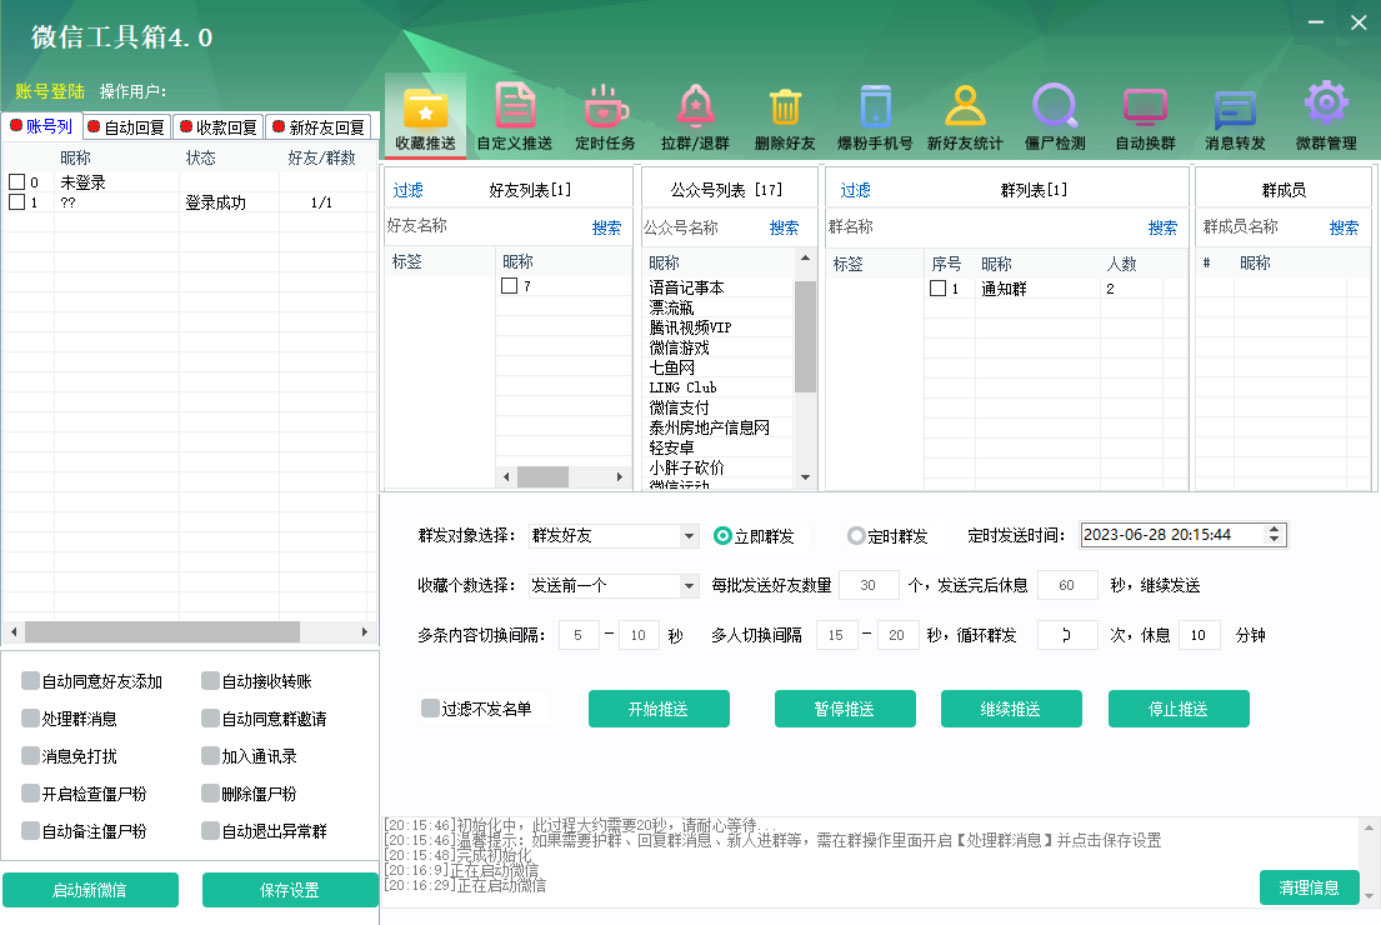Click the 拉群/退群 icon
The width and height of the screenshot is (1381, 925).
coord(694,113)
